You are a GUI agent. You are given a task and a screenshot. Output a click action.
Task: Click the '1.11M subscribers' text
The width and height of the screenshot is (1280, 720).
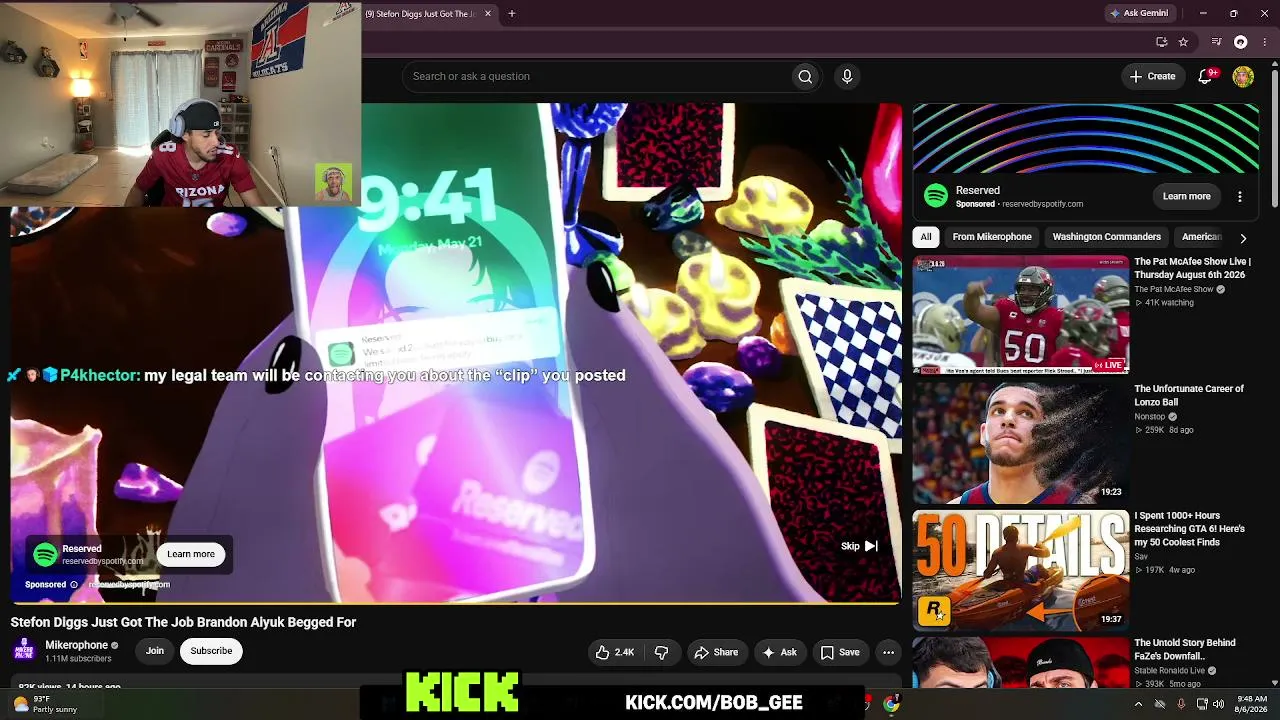tap(78, 659)
